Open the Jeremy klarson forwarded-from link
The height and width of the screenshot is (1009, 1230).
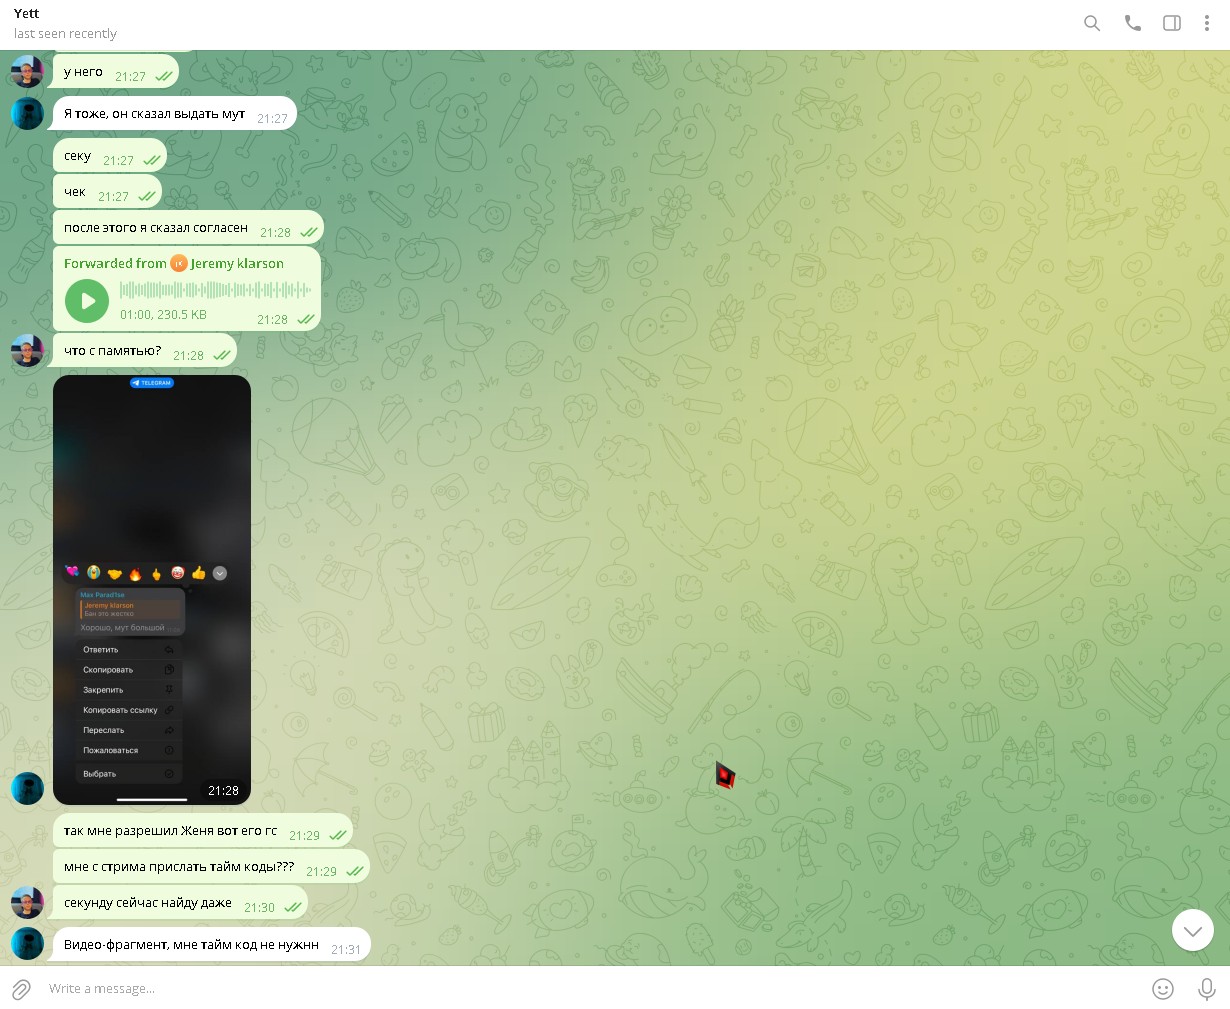(x=236, y=264)
